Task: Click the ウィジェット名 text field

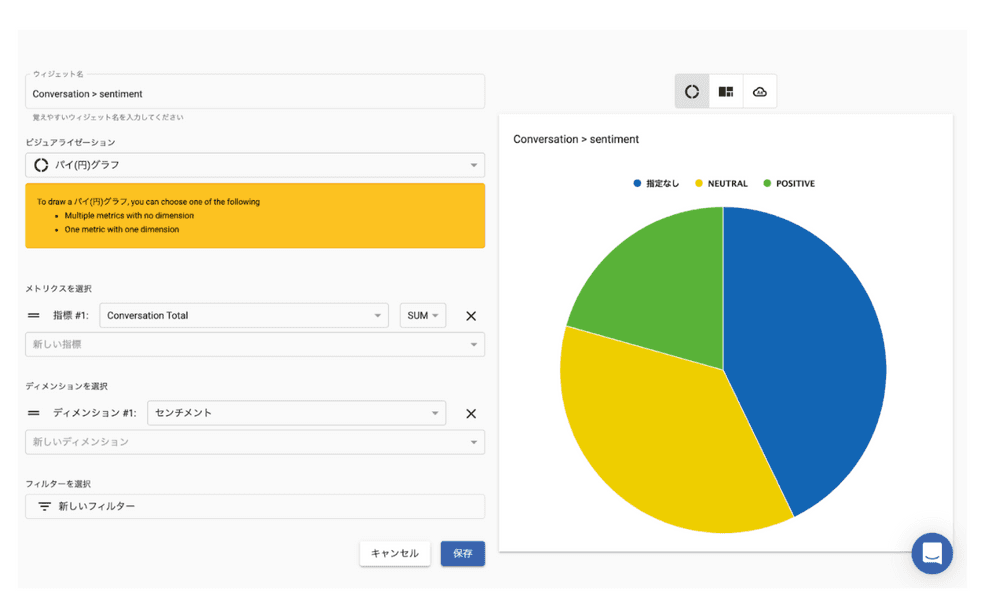Action: pos(255,94)
